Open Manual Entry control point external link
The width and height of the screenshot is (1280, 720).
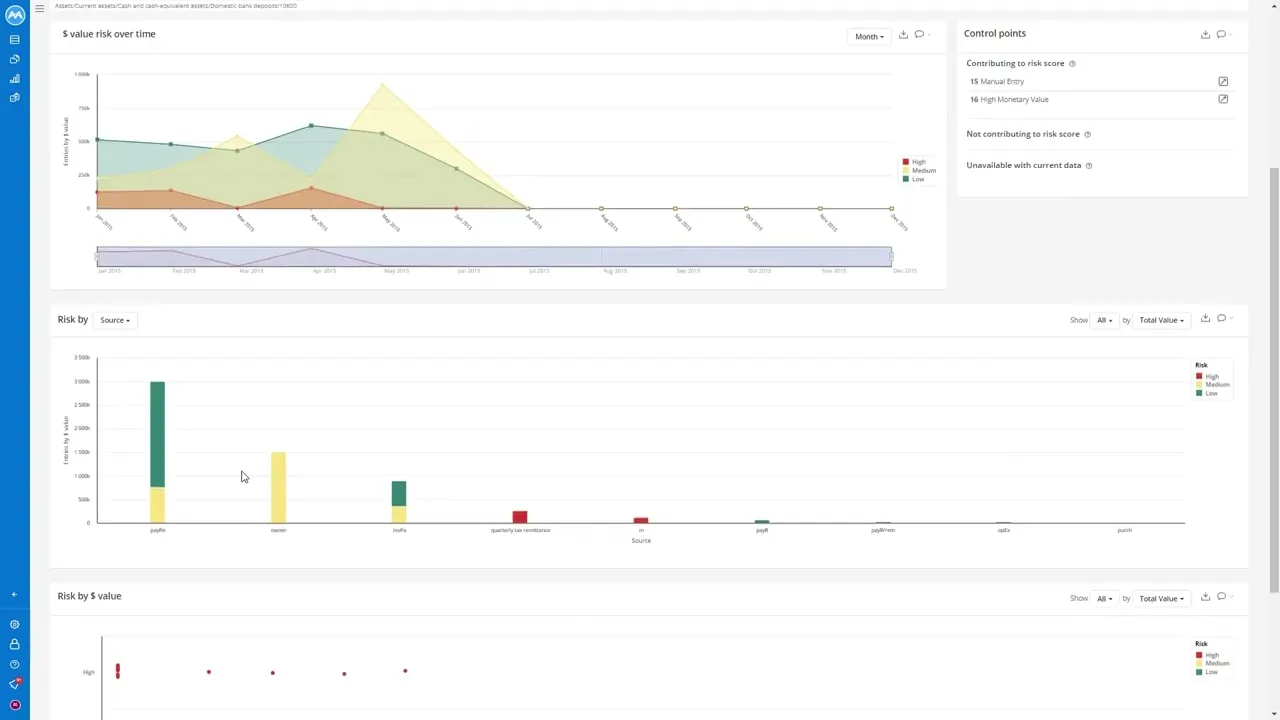coord(1222,81)
